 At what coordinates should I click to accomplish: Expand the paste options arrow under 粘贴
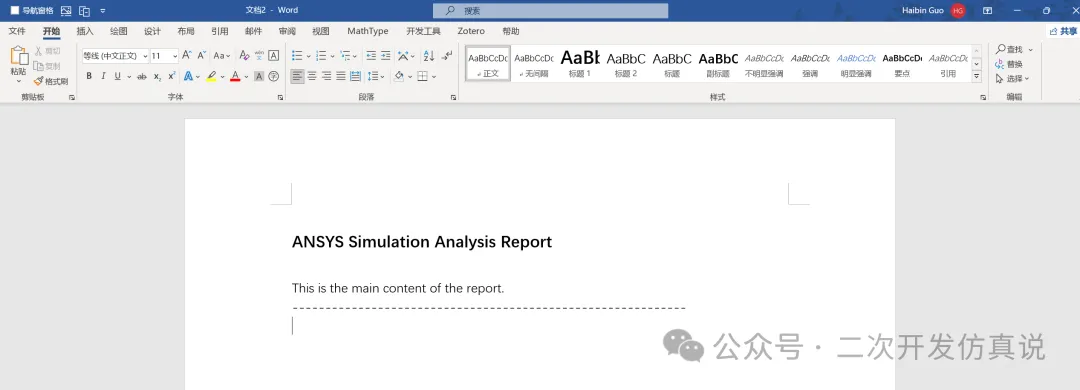(x=19, y=81)
